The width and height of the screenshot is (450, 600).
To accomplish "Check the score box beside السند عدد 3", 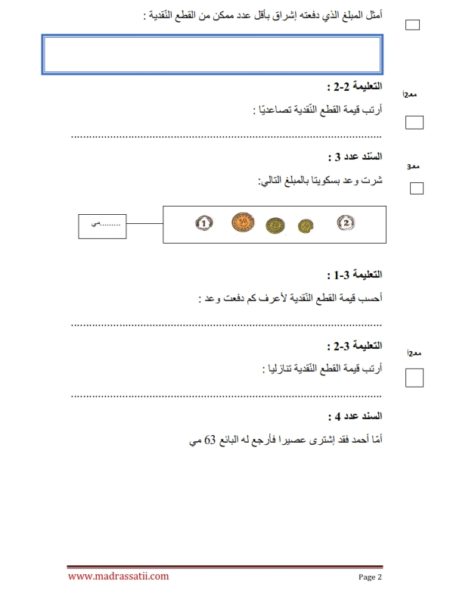I will point(417,188).
